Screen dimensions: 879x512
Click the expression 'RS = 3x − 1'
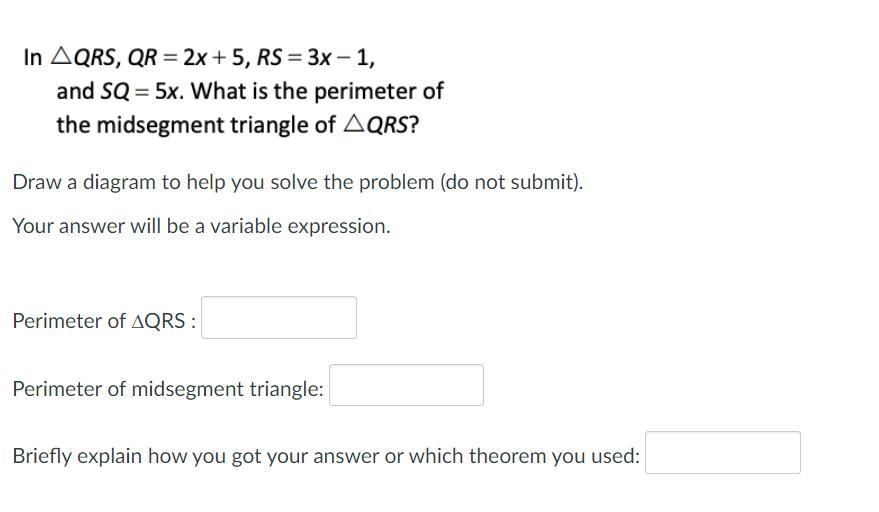tap(313, 57)
